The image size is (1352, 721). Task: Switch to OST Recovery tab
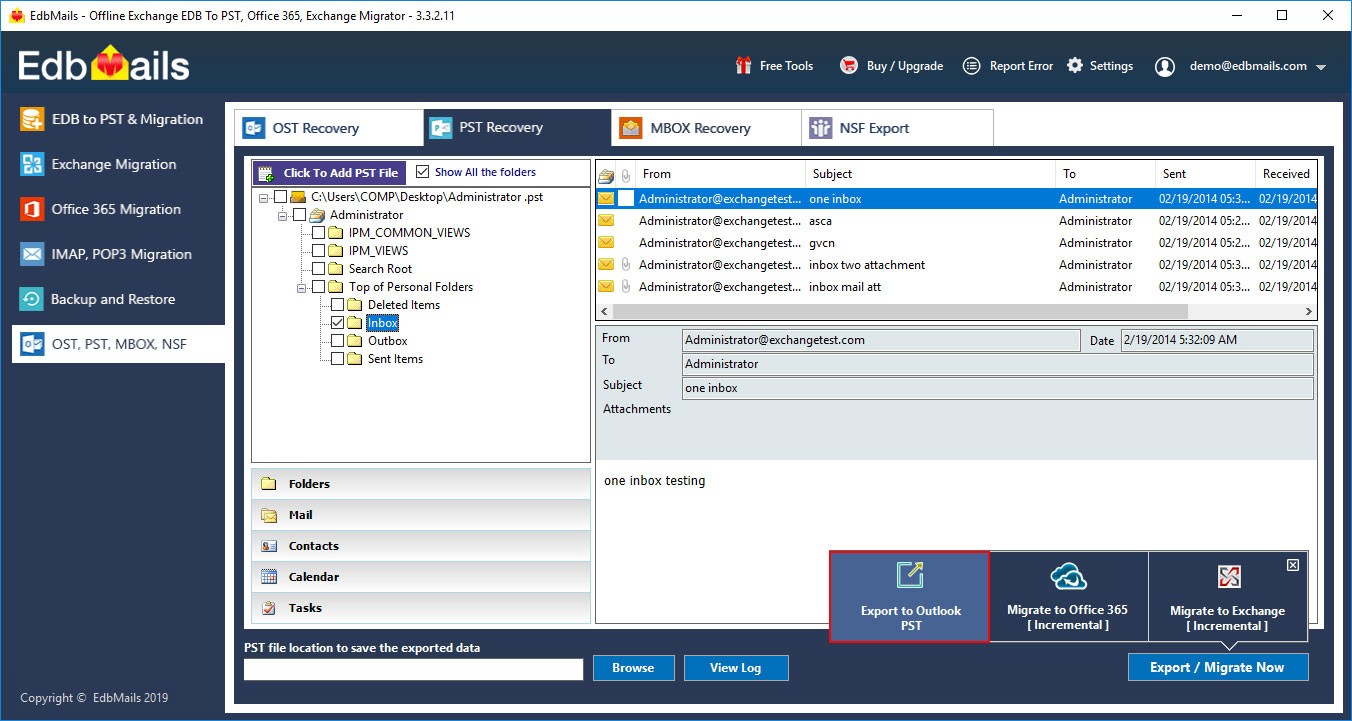[329, 128]
